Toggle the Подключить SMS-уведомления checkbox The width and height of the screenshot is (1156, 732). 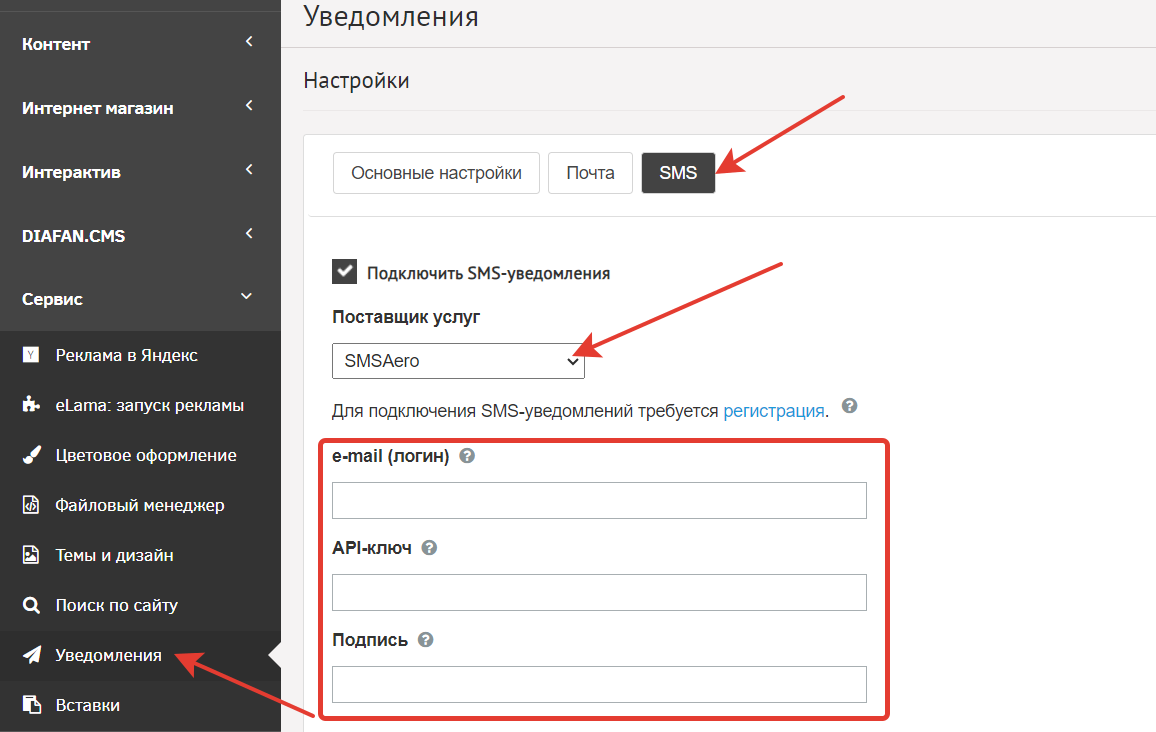click(344, 272)
